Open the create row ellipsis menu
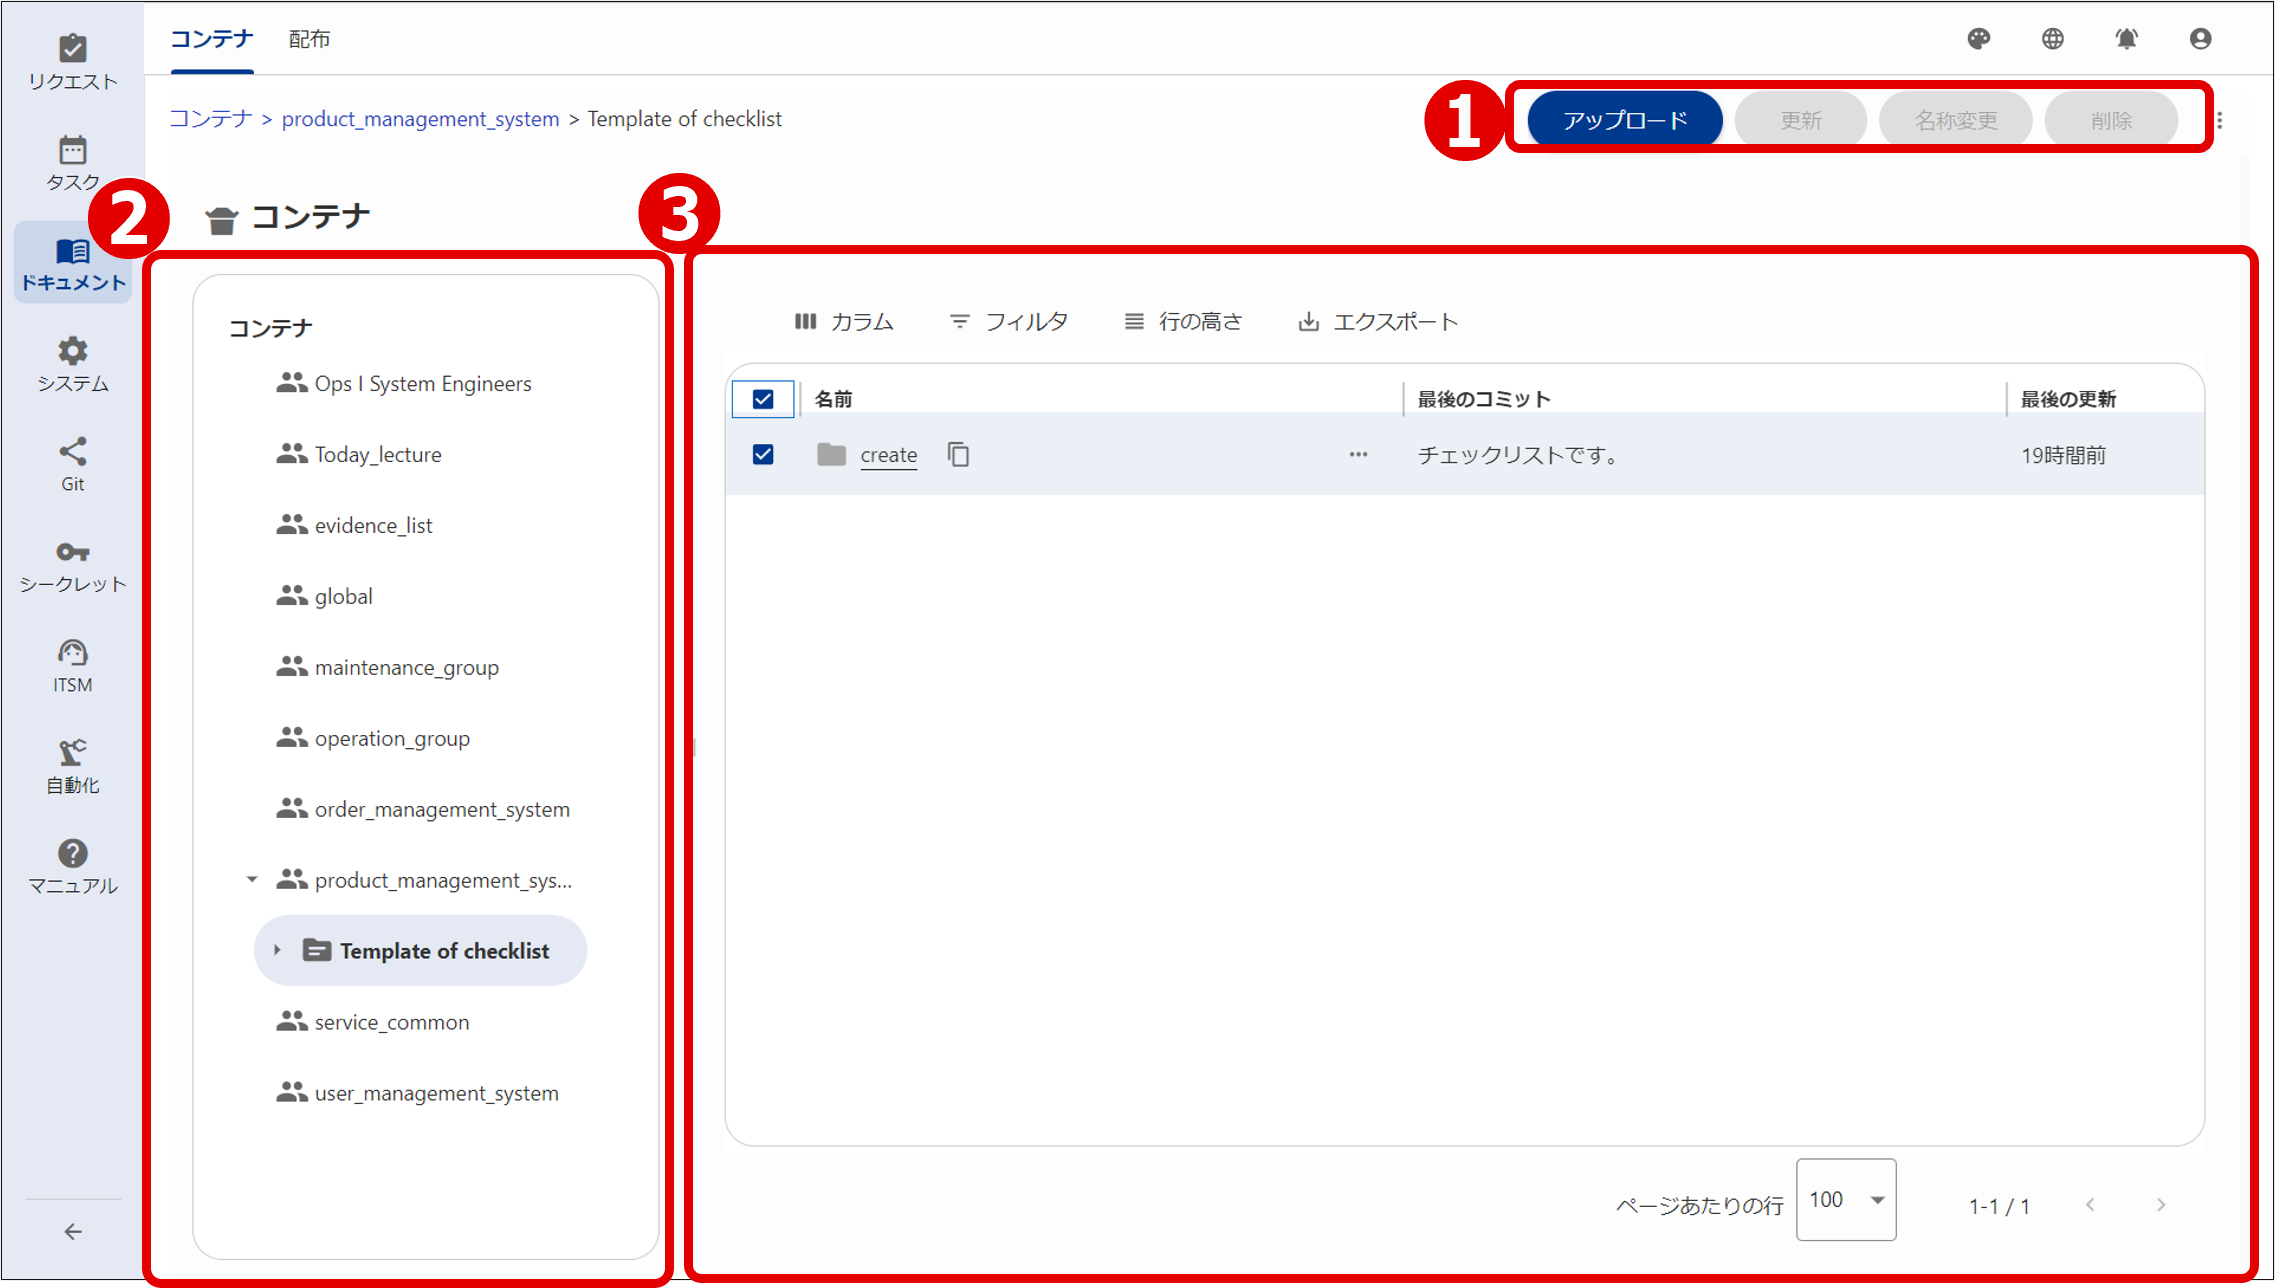 pyautogui.click(x=1358, y=454)
